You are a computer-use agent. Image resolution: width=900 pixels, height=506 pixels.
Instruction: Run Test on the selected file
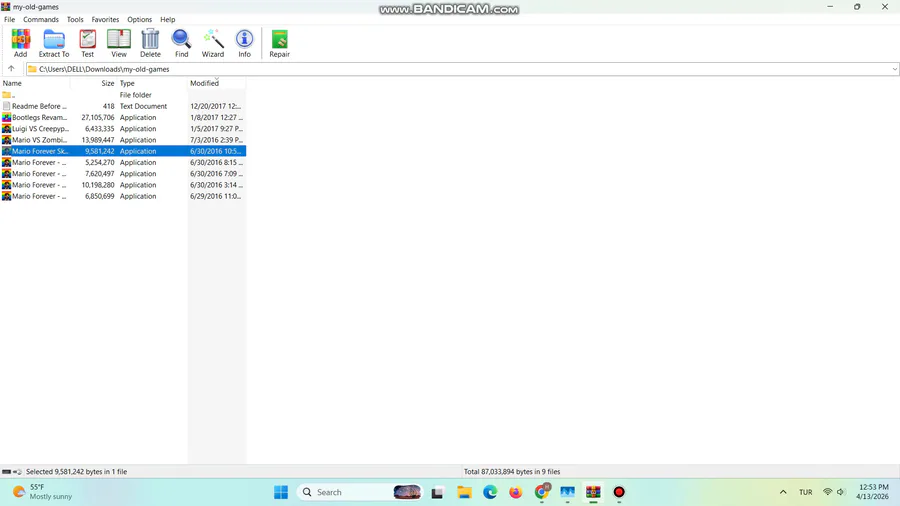87,44
